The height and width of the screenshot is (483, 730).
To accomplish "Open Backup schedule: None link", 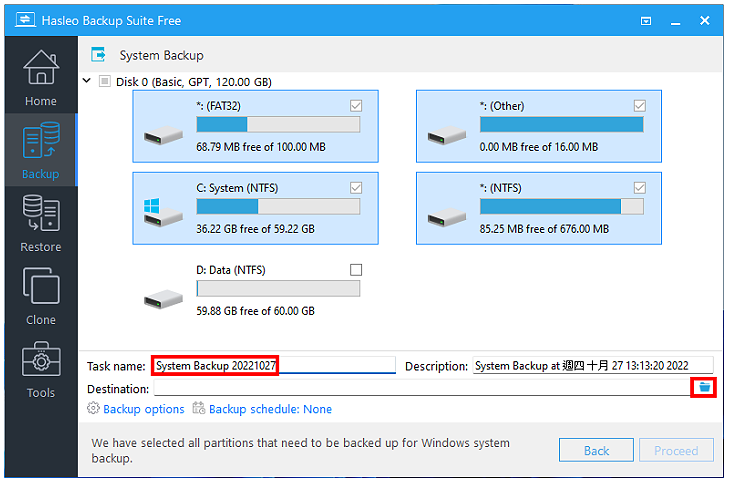I will [270, 409].
